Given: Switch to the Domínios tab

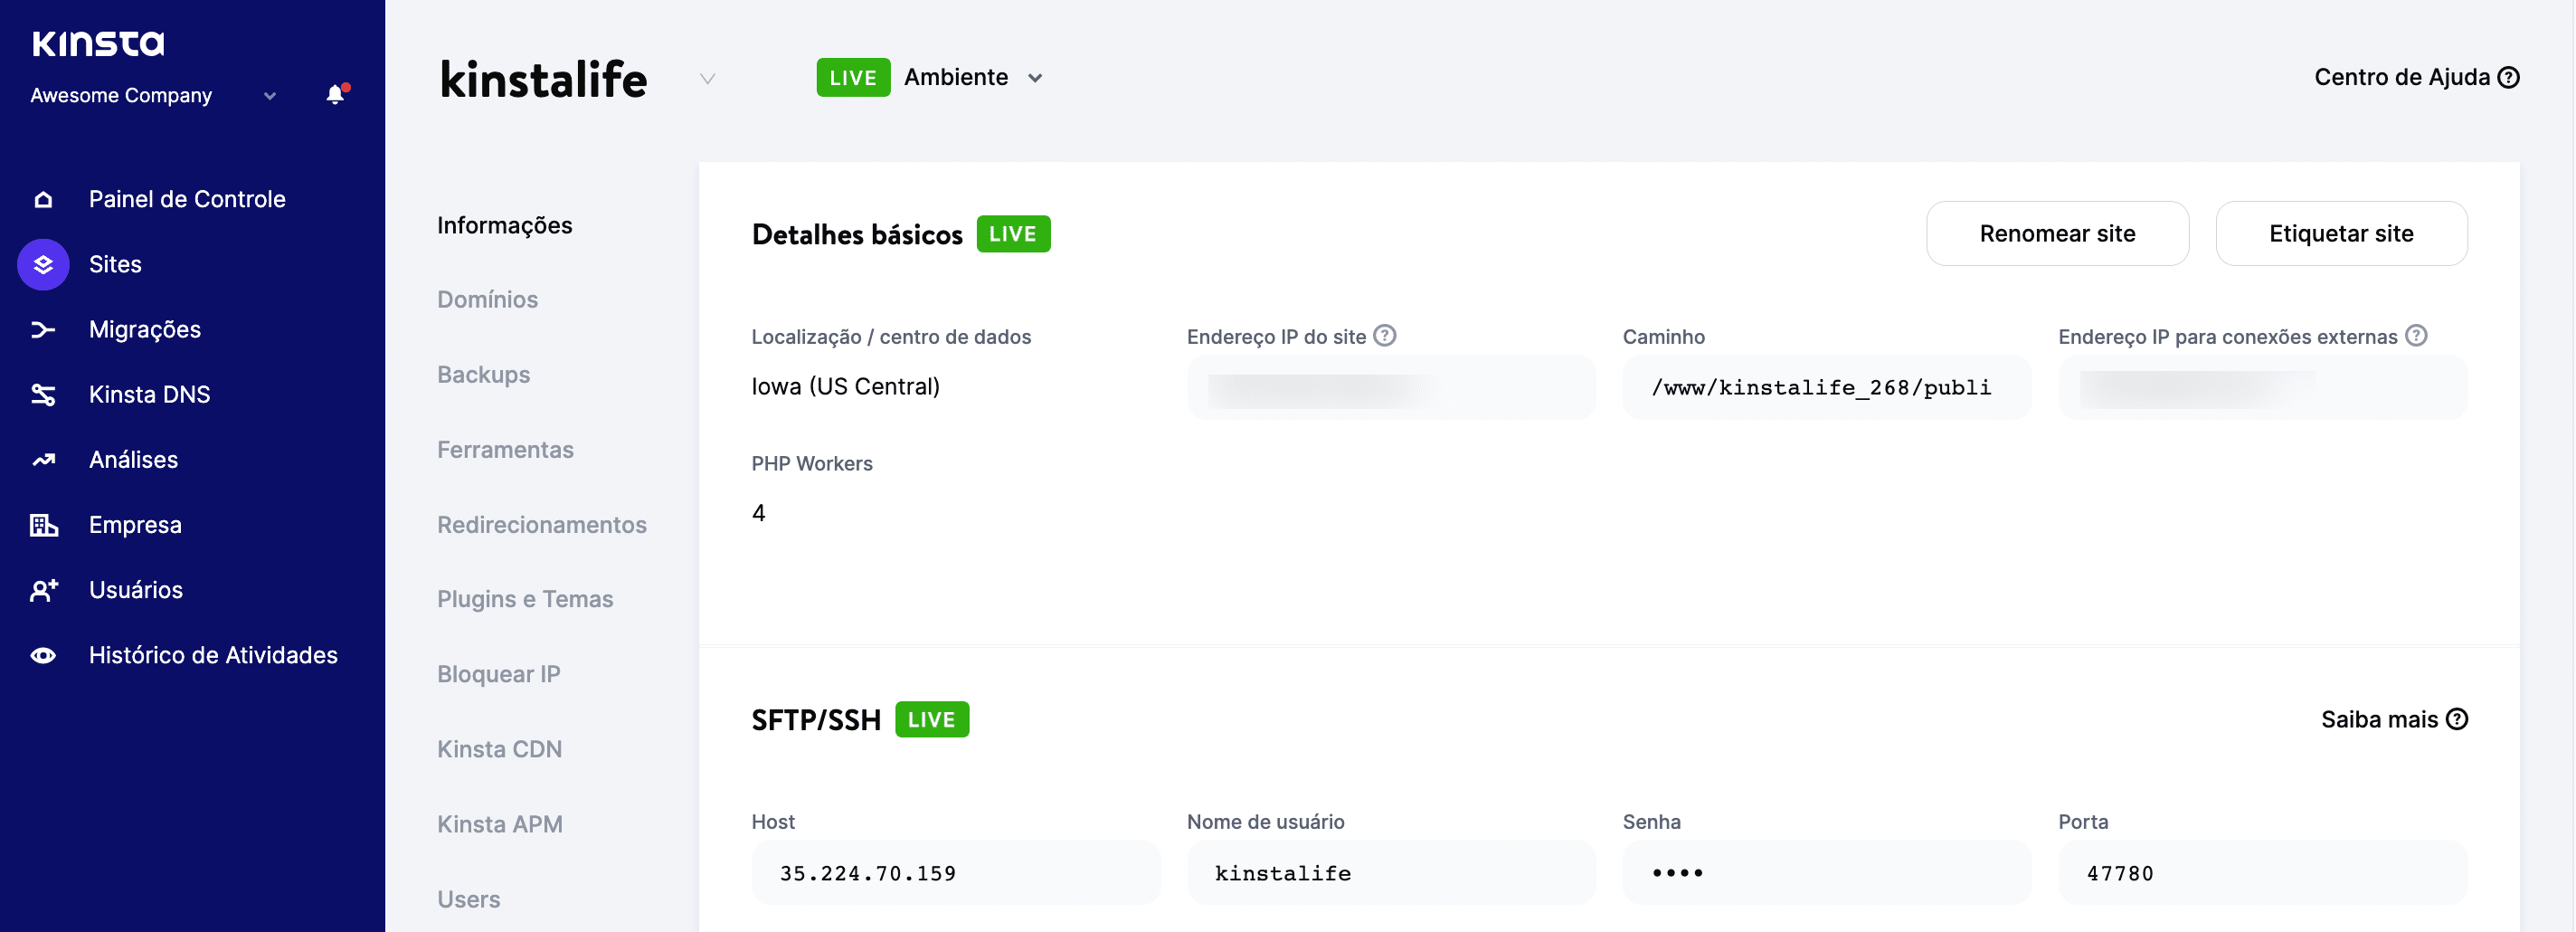Looking at the screenshot, I should click(x=488, y=299).
